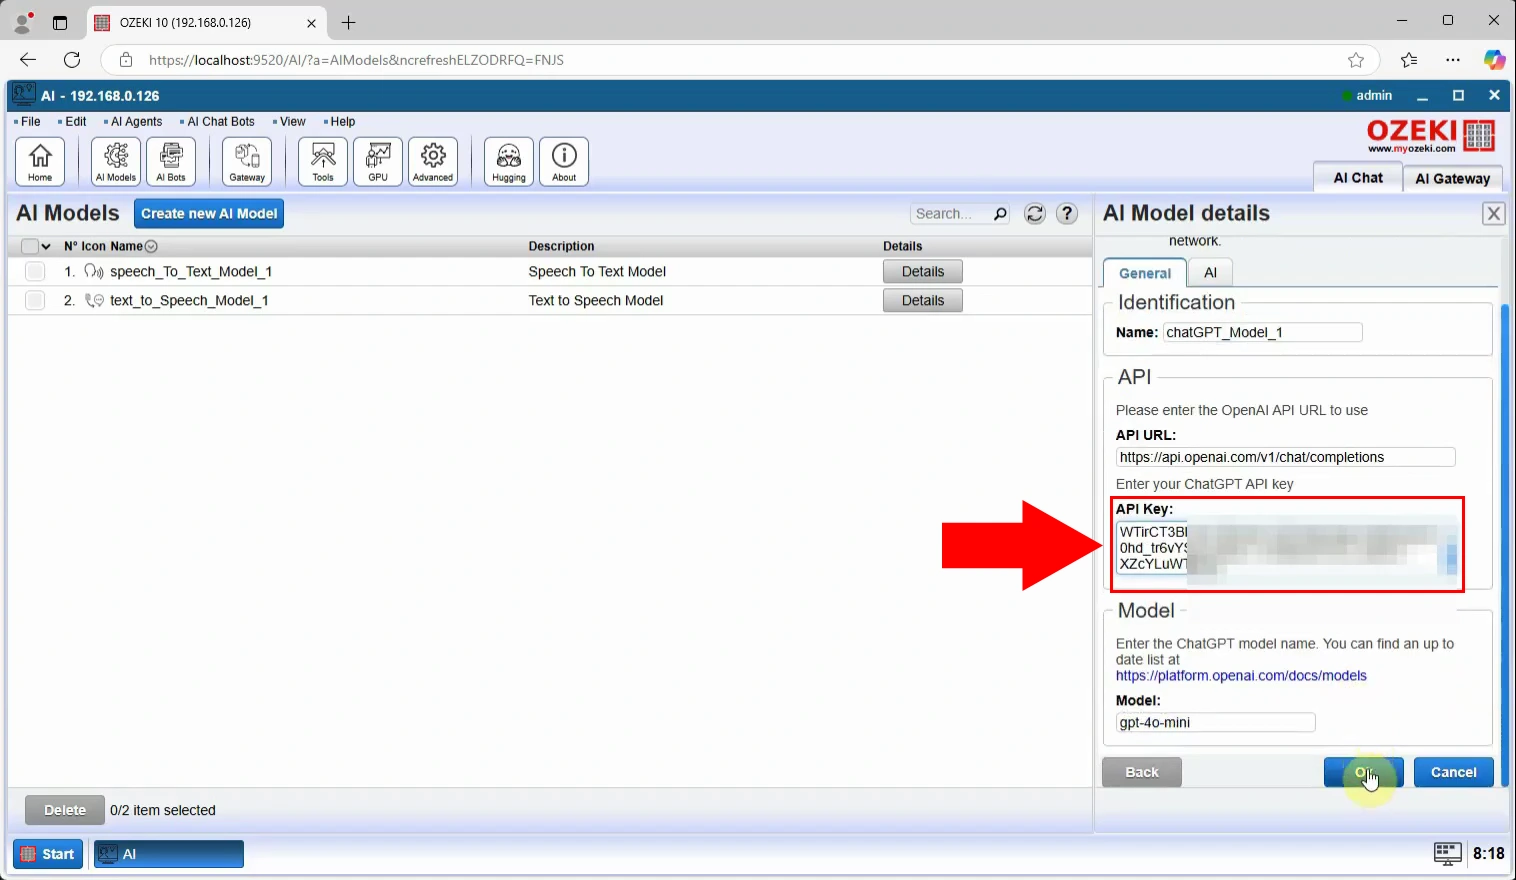The image size is (1516, 880).
Task: Open the Tools toolbar icon
Action: coord(323,161)
